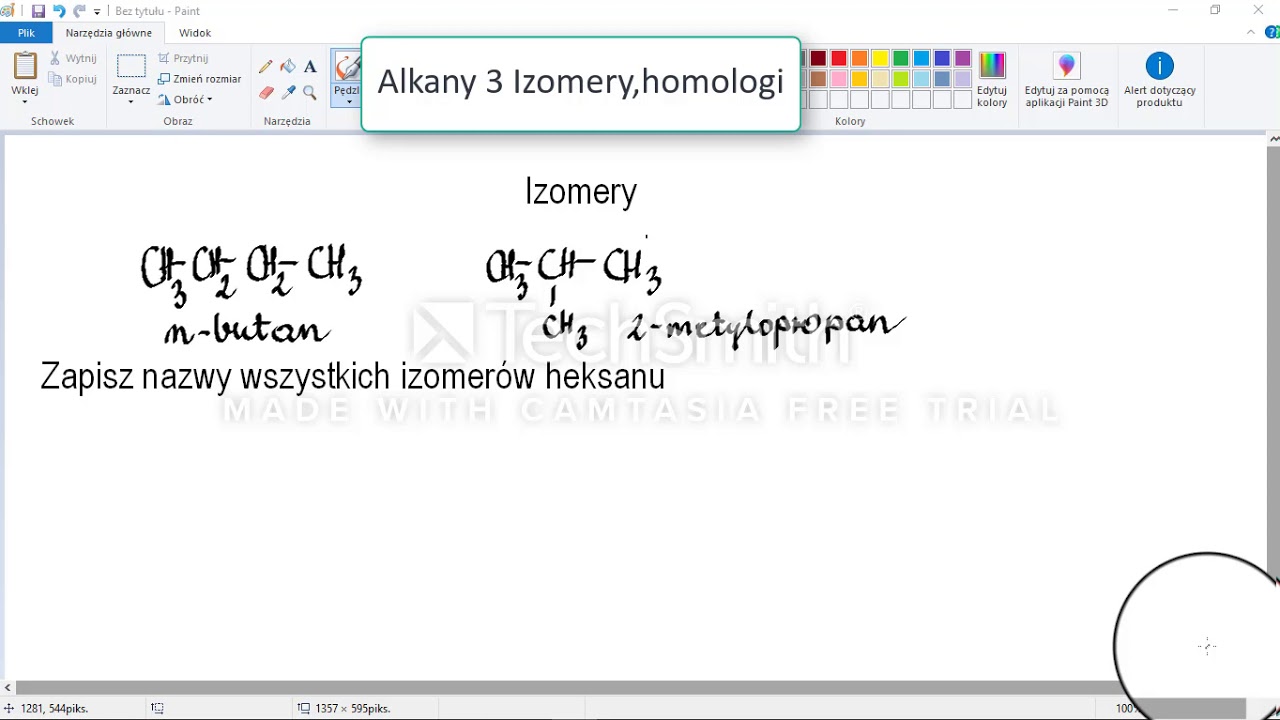
Task: Open the Obróć rotate dropdown
Action: click(185, 100)
